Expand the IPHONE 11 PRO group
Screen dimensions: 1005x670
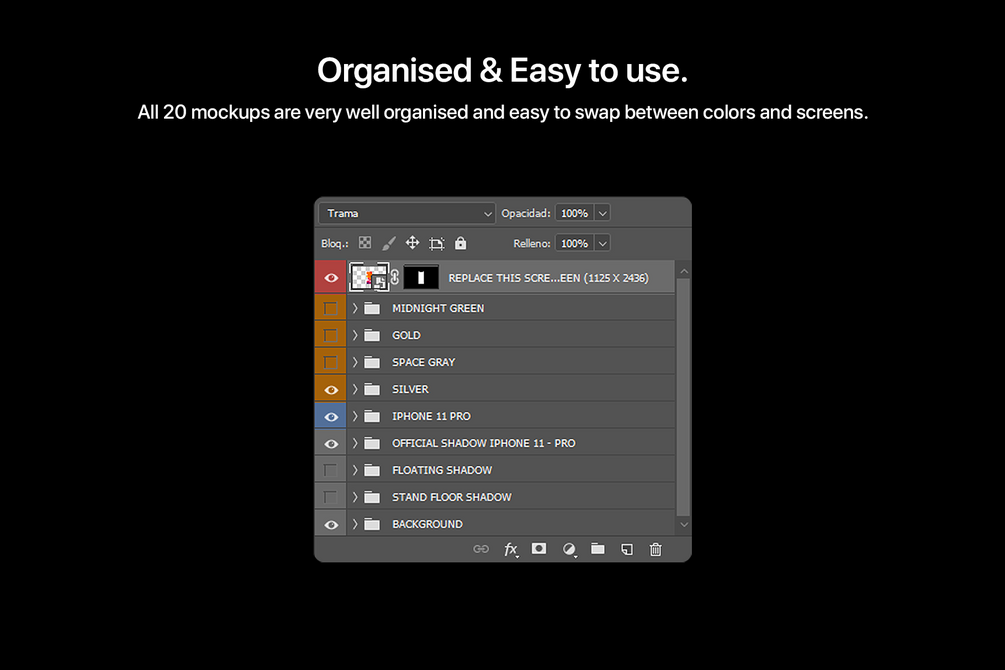coord(354,416)
